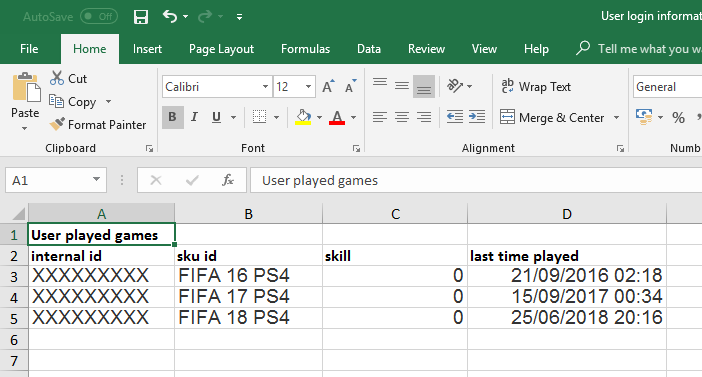This screenshot has width=702, height=377.
Task: Open the Merge & Center dropdown arrow
Action: (x=616, y=118)
